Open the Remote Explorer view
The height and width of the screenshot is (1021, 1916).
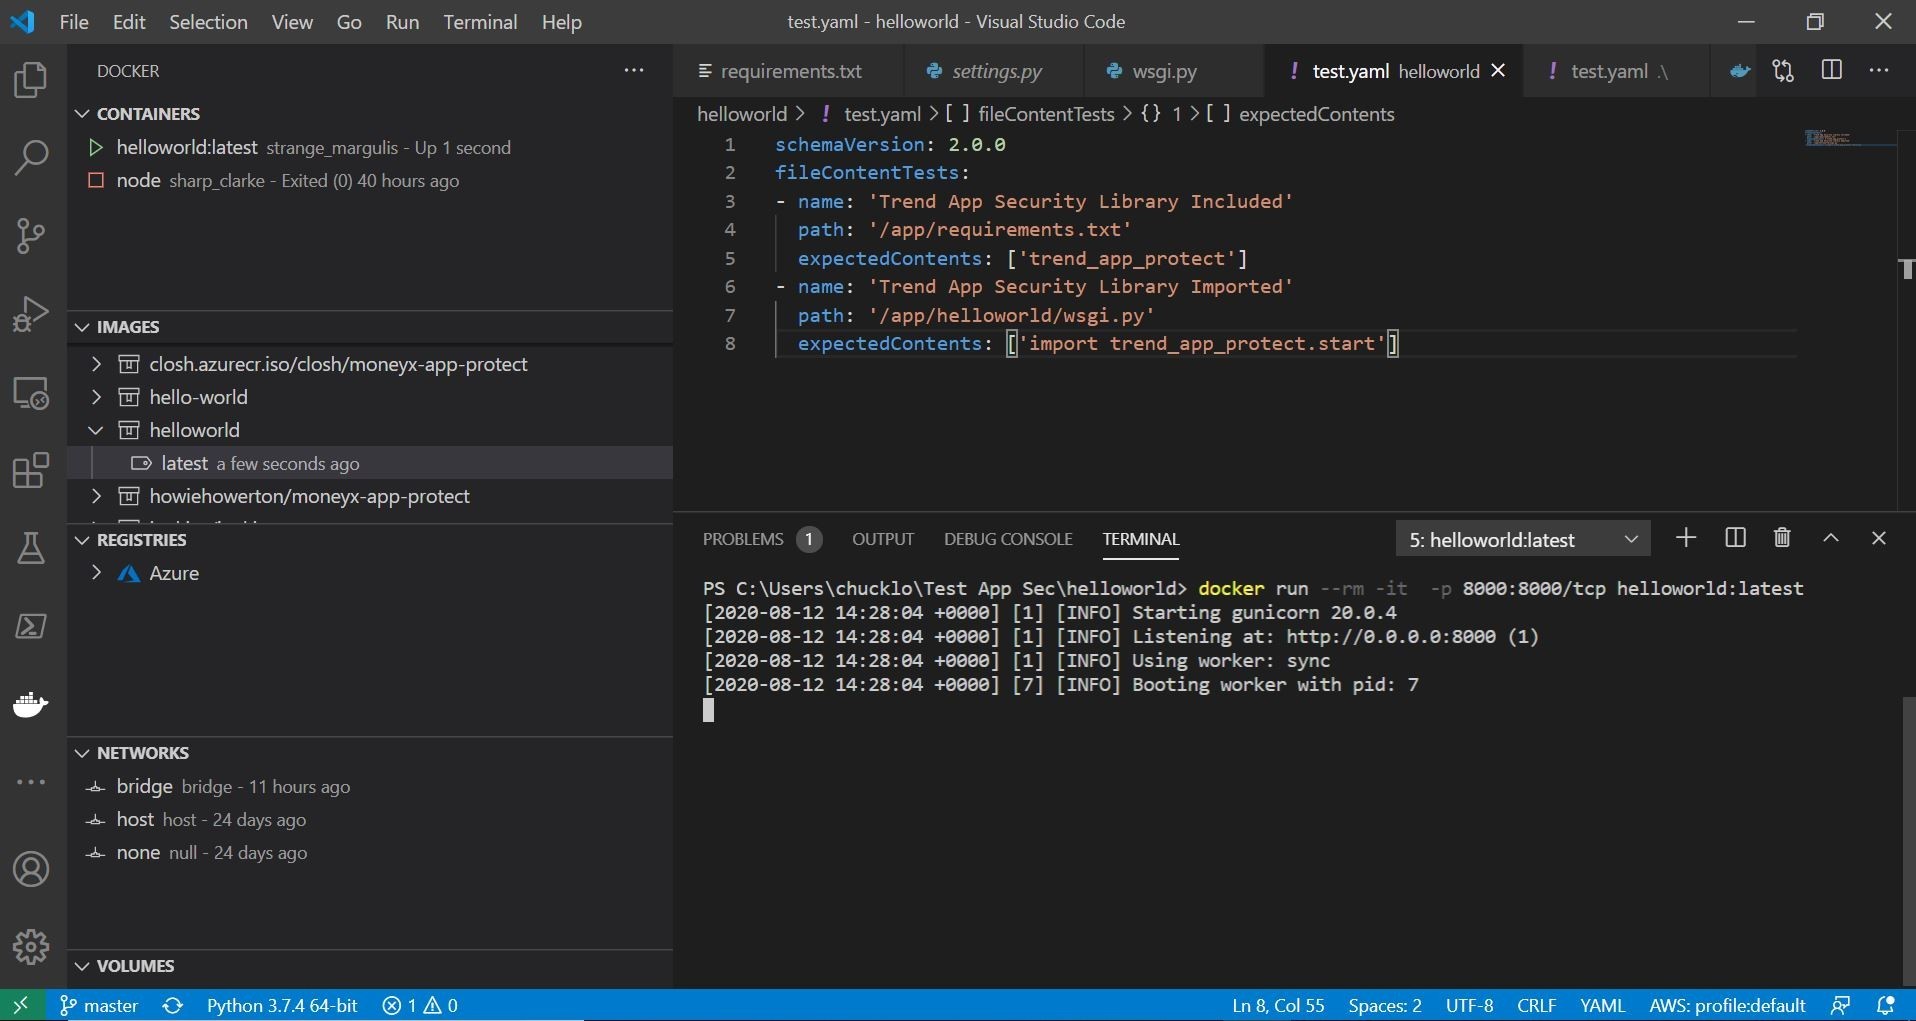[x=31, y=392]
